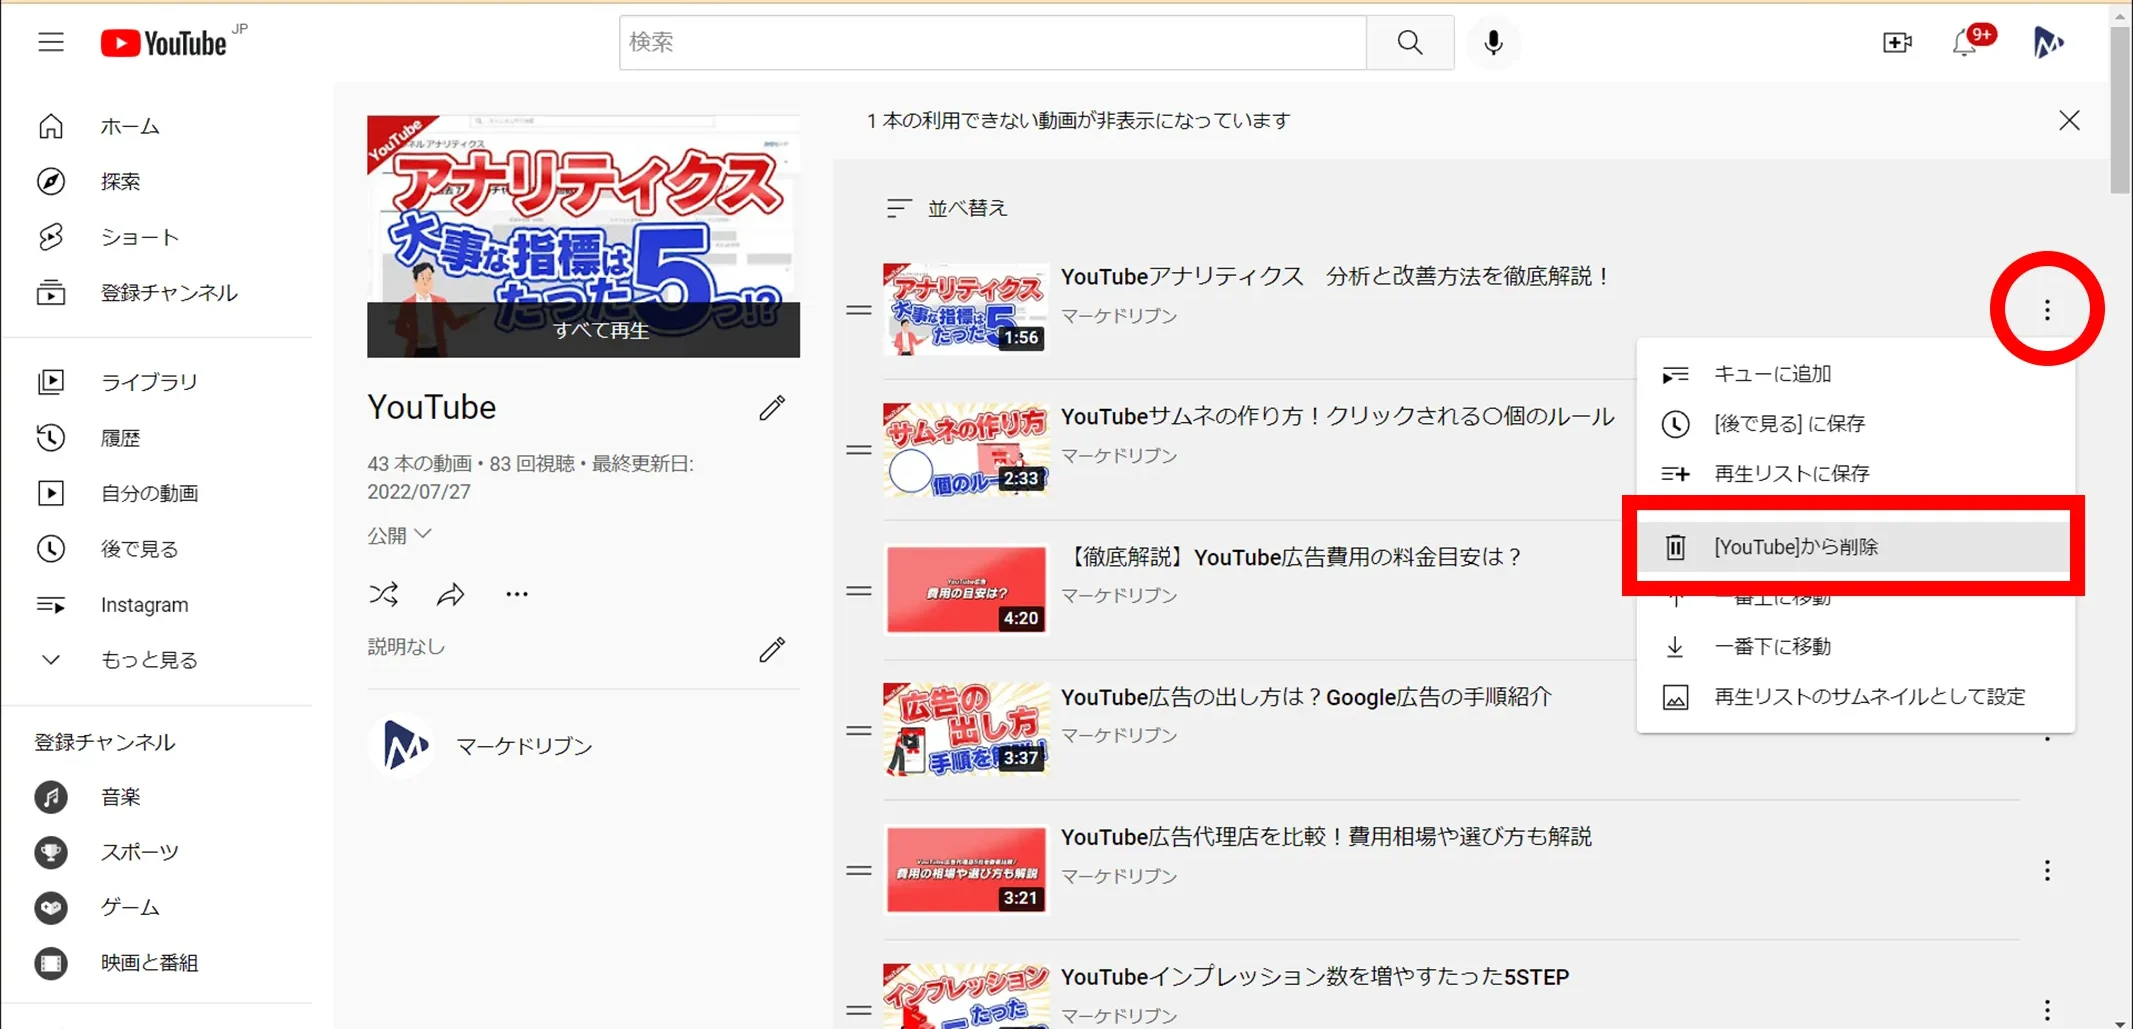Grab drag handle of 広告費用 row
Viewport: 2133px width, 1029px height.
(859, 590)
